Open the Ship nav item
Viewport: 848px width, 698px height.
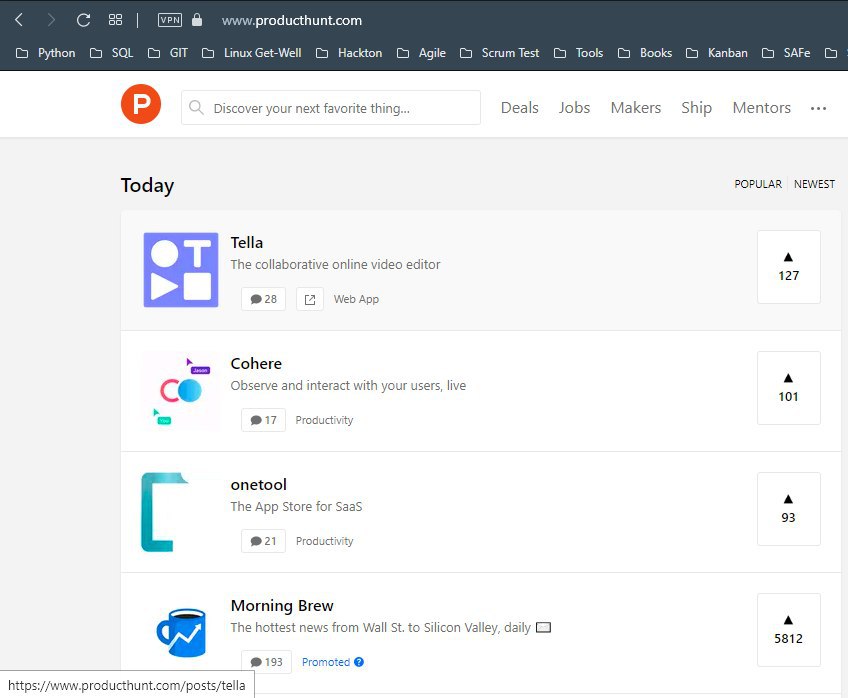coord(696,108)
